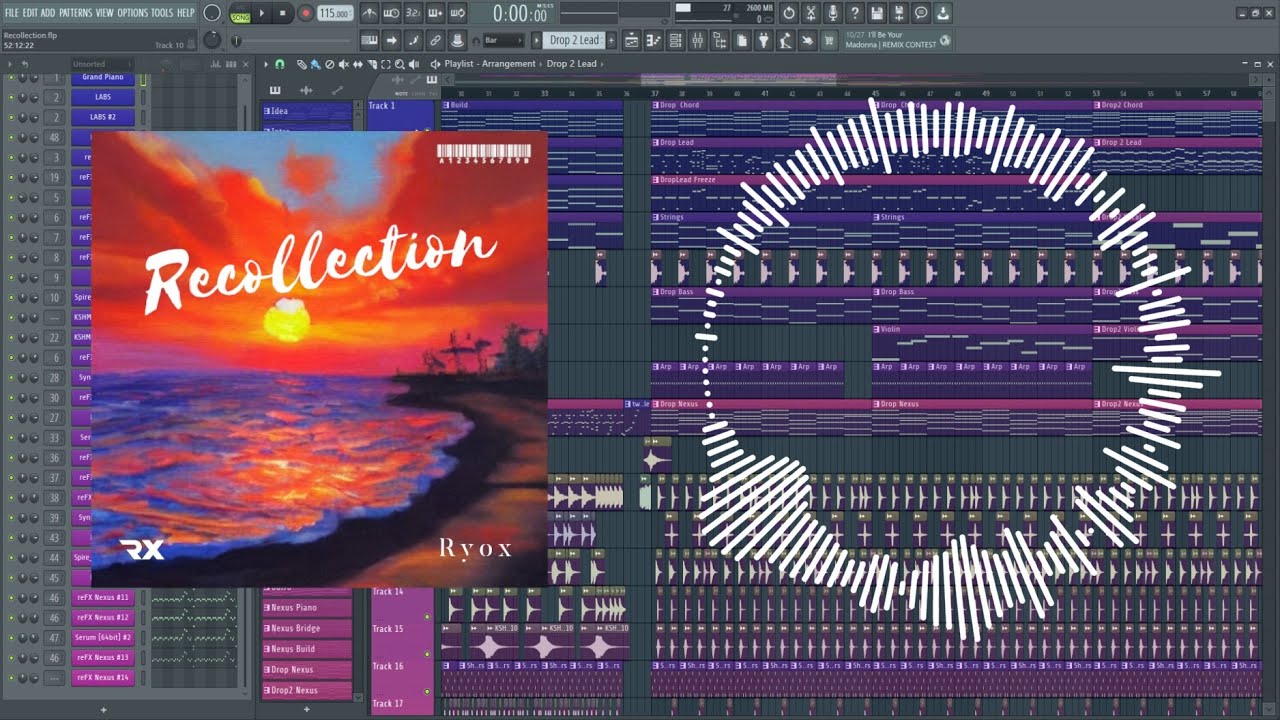
Task: Toggle the 3.2.1 recording countdown
Action: (412, 14)
